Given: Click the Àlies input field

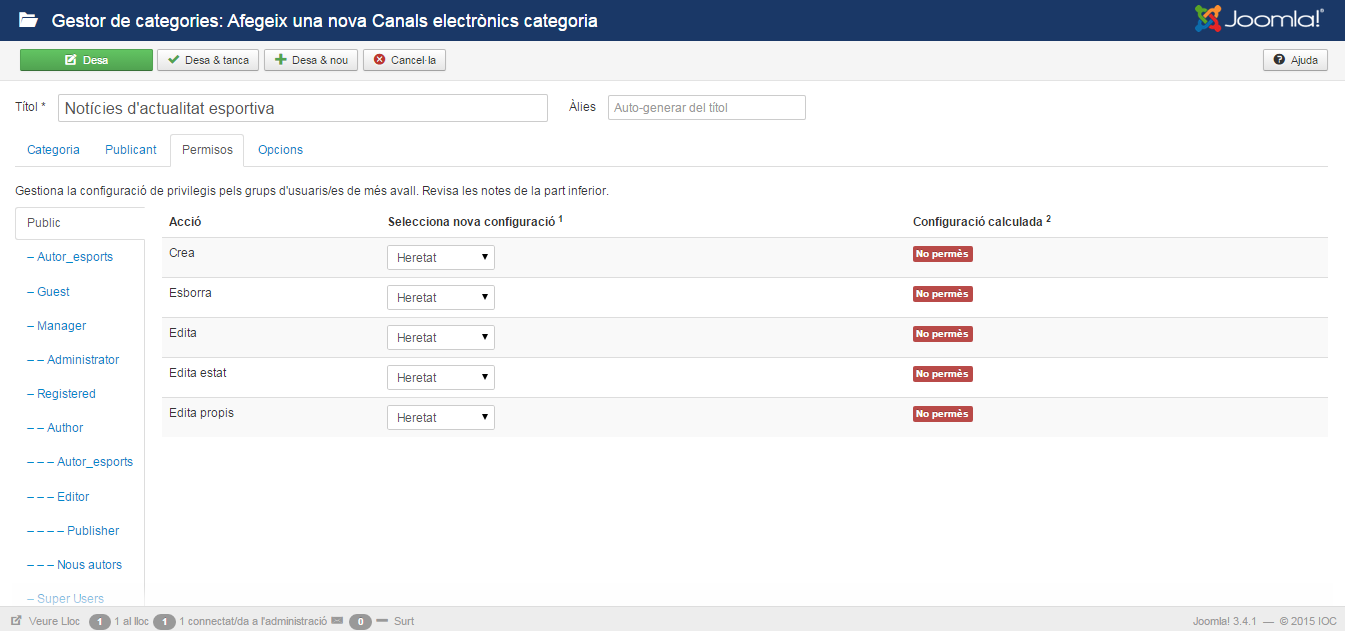Looking at the screenshot, I should coord(706,108).
